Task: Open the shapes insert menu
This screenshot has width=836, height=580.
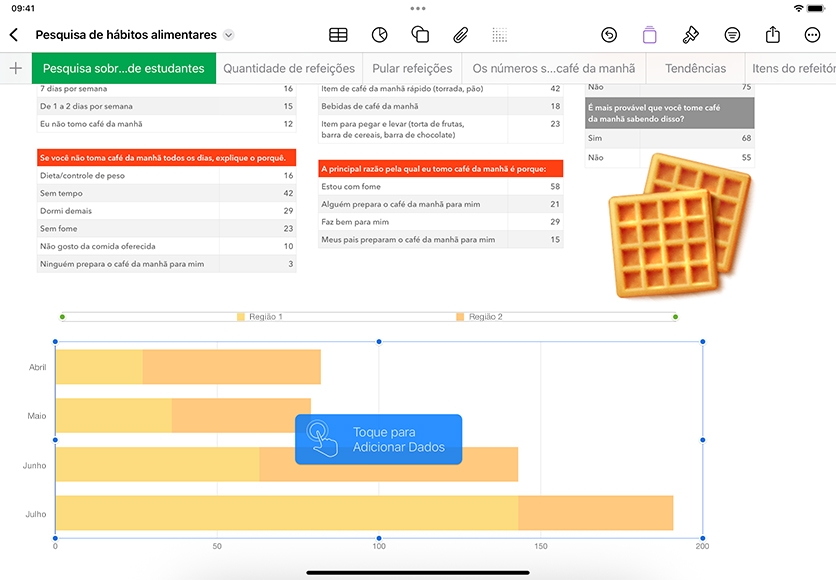Action: click(420, 35)
